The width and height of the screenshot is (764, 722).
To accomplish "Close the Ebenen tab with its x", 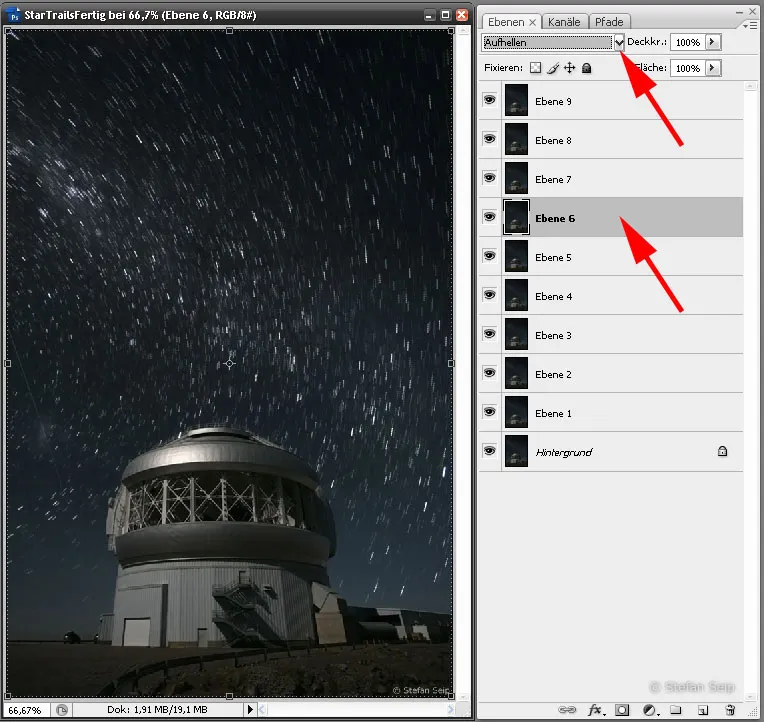I will (x=533, y=22).
